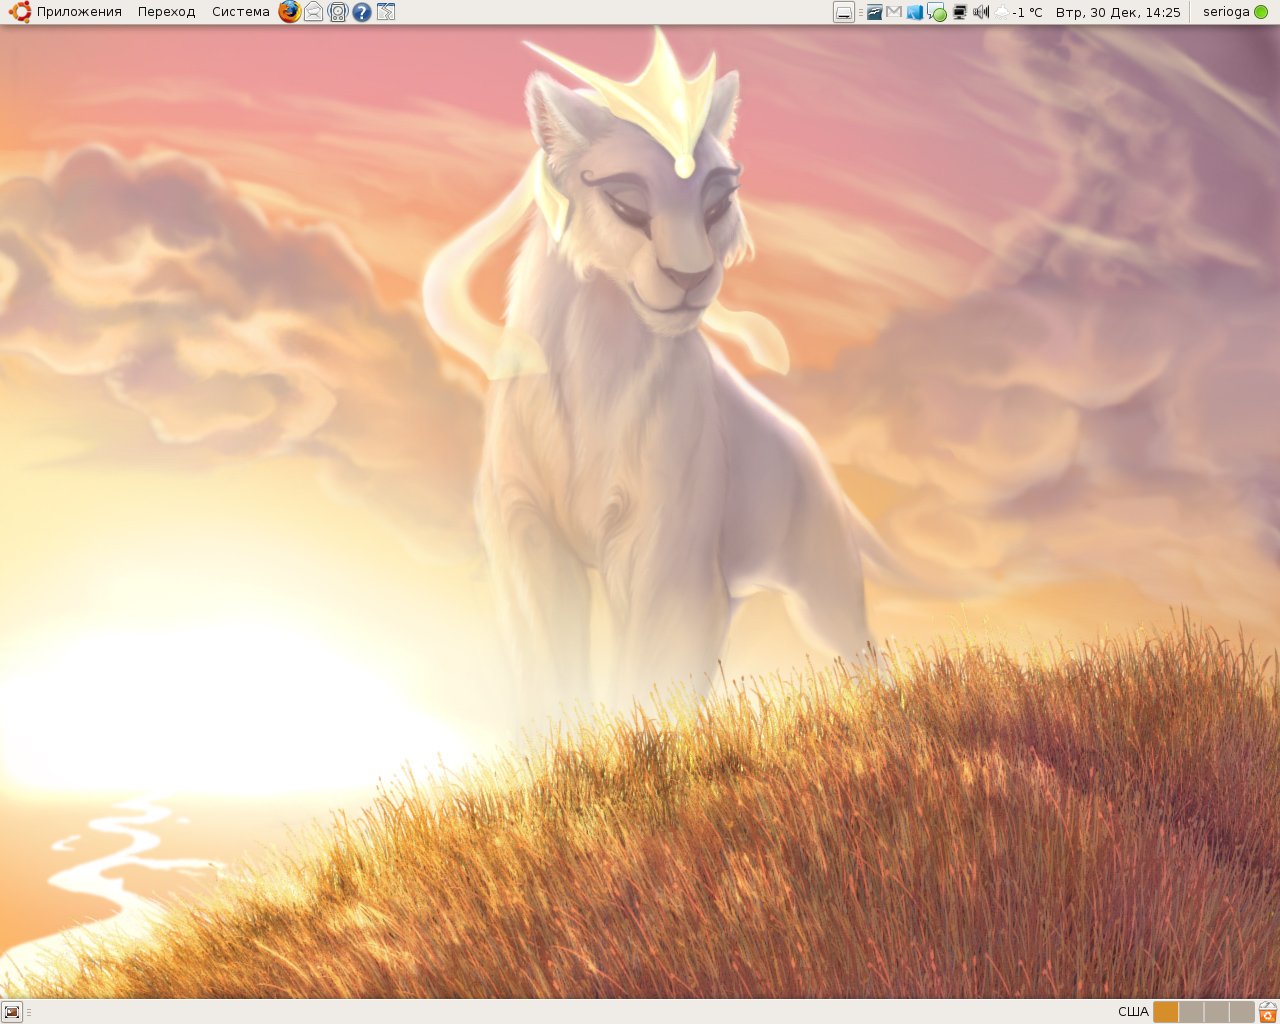
Task: Open the Evolution mail launcher icon
Action: pos(314,12)
